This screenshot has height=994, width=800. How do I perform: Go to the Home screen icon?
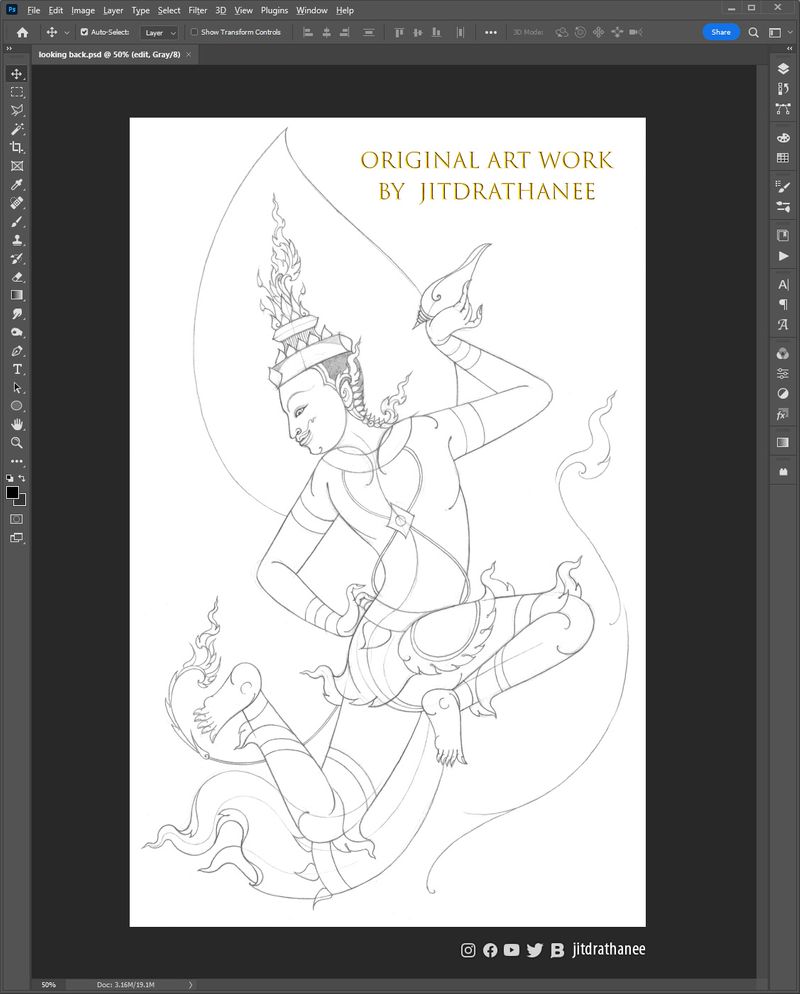coord(22,32)
